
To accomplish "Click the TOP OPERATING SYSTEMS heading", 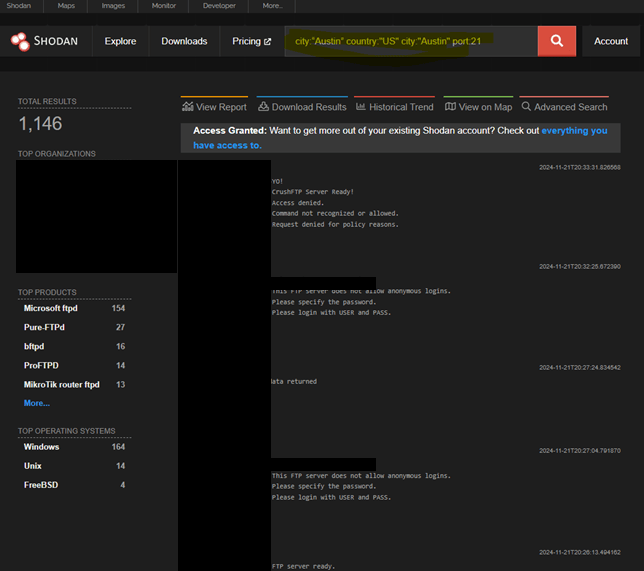I will (x=67, y=431).
